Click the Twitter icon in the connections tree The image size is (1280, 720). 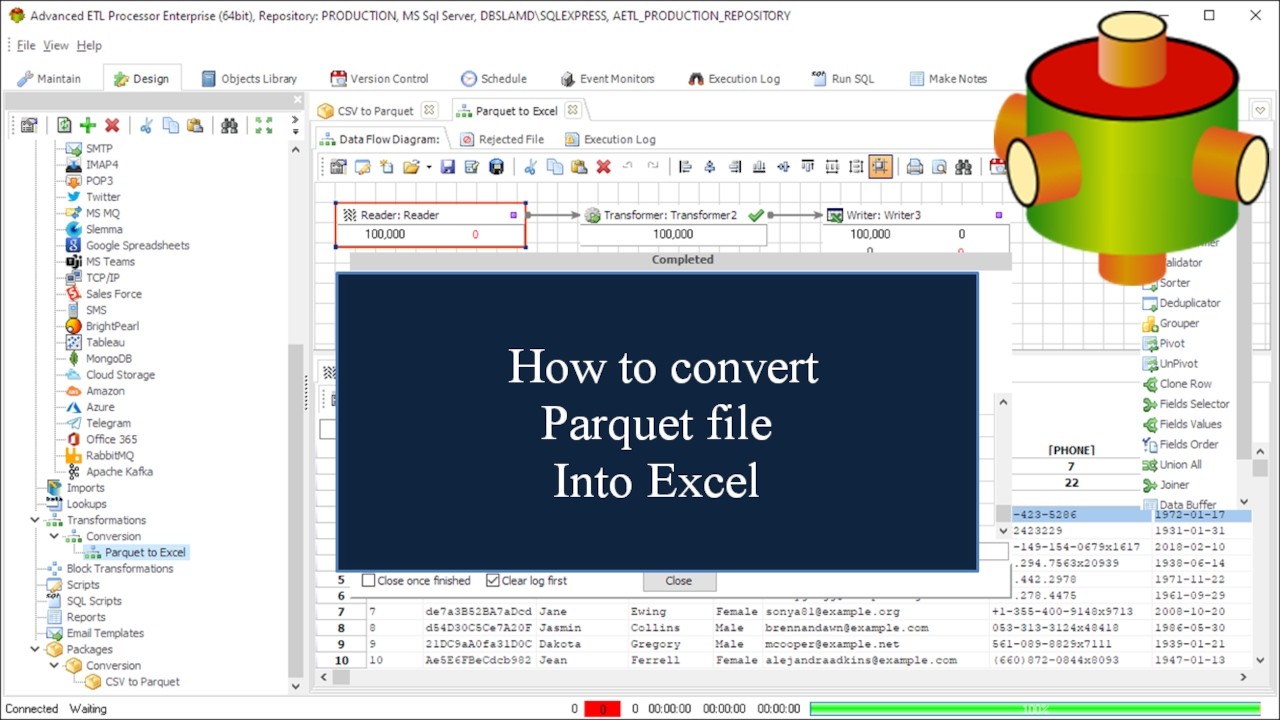pos(73,197)
